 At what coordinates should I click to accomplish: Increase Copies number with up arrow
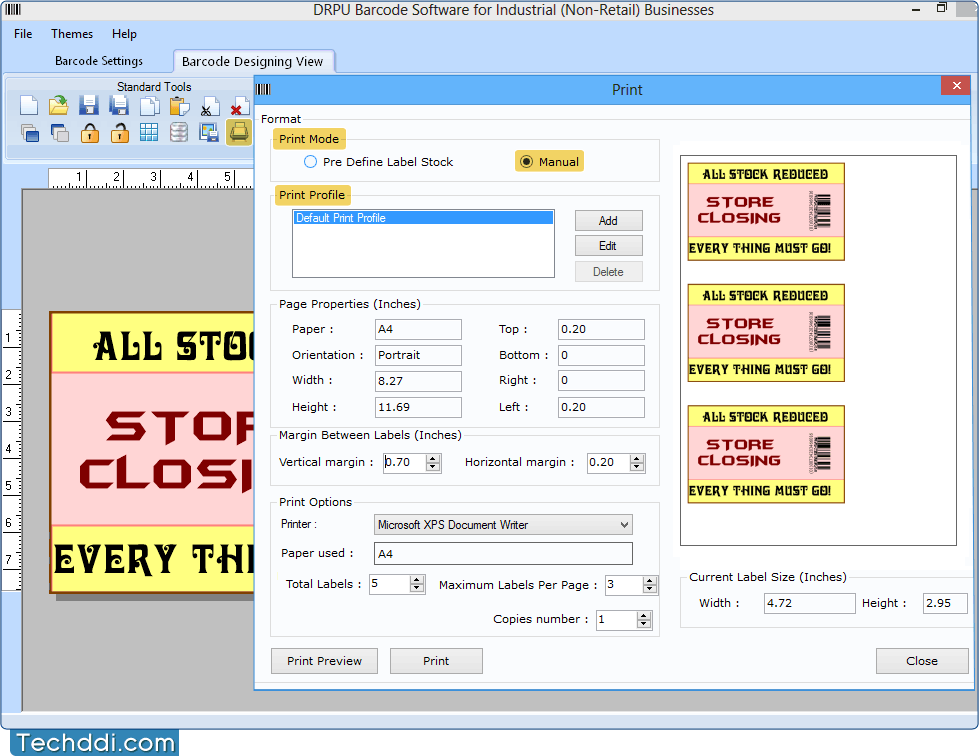tap(644, 616)
